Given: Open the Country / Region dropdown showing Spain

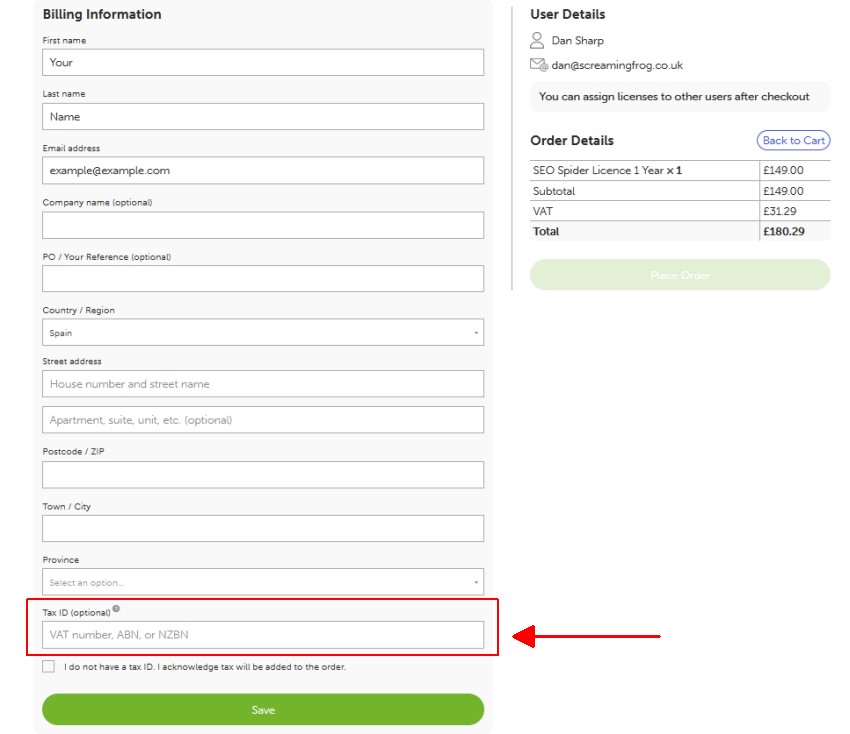Looking at the screenshot, I should (262, 331).
